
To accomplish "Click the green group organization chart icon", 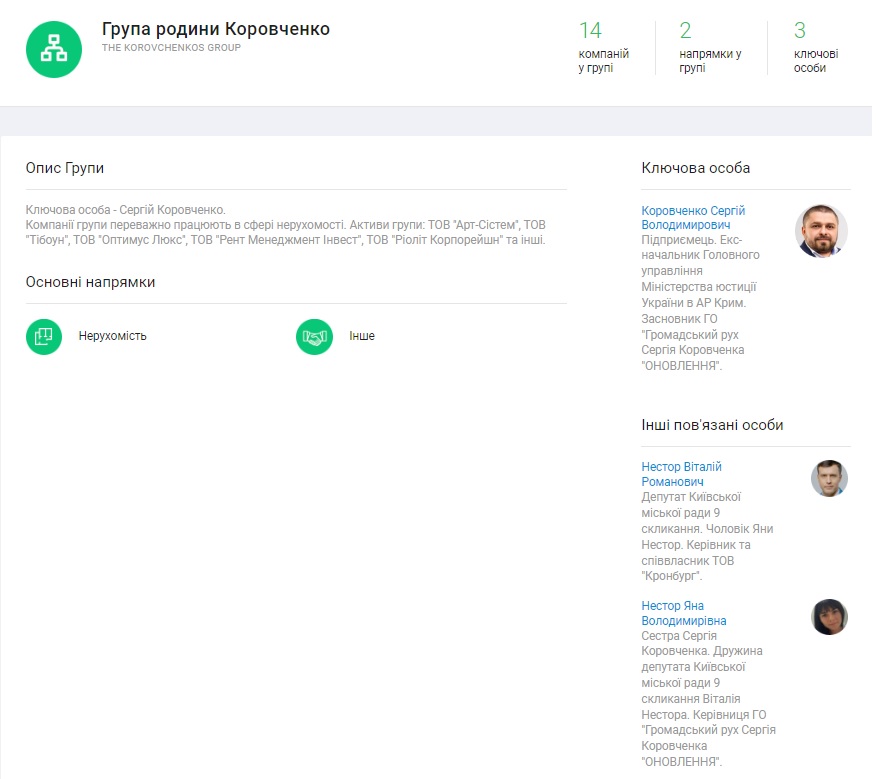I will click(x=54, y=48).
